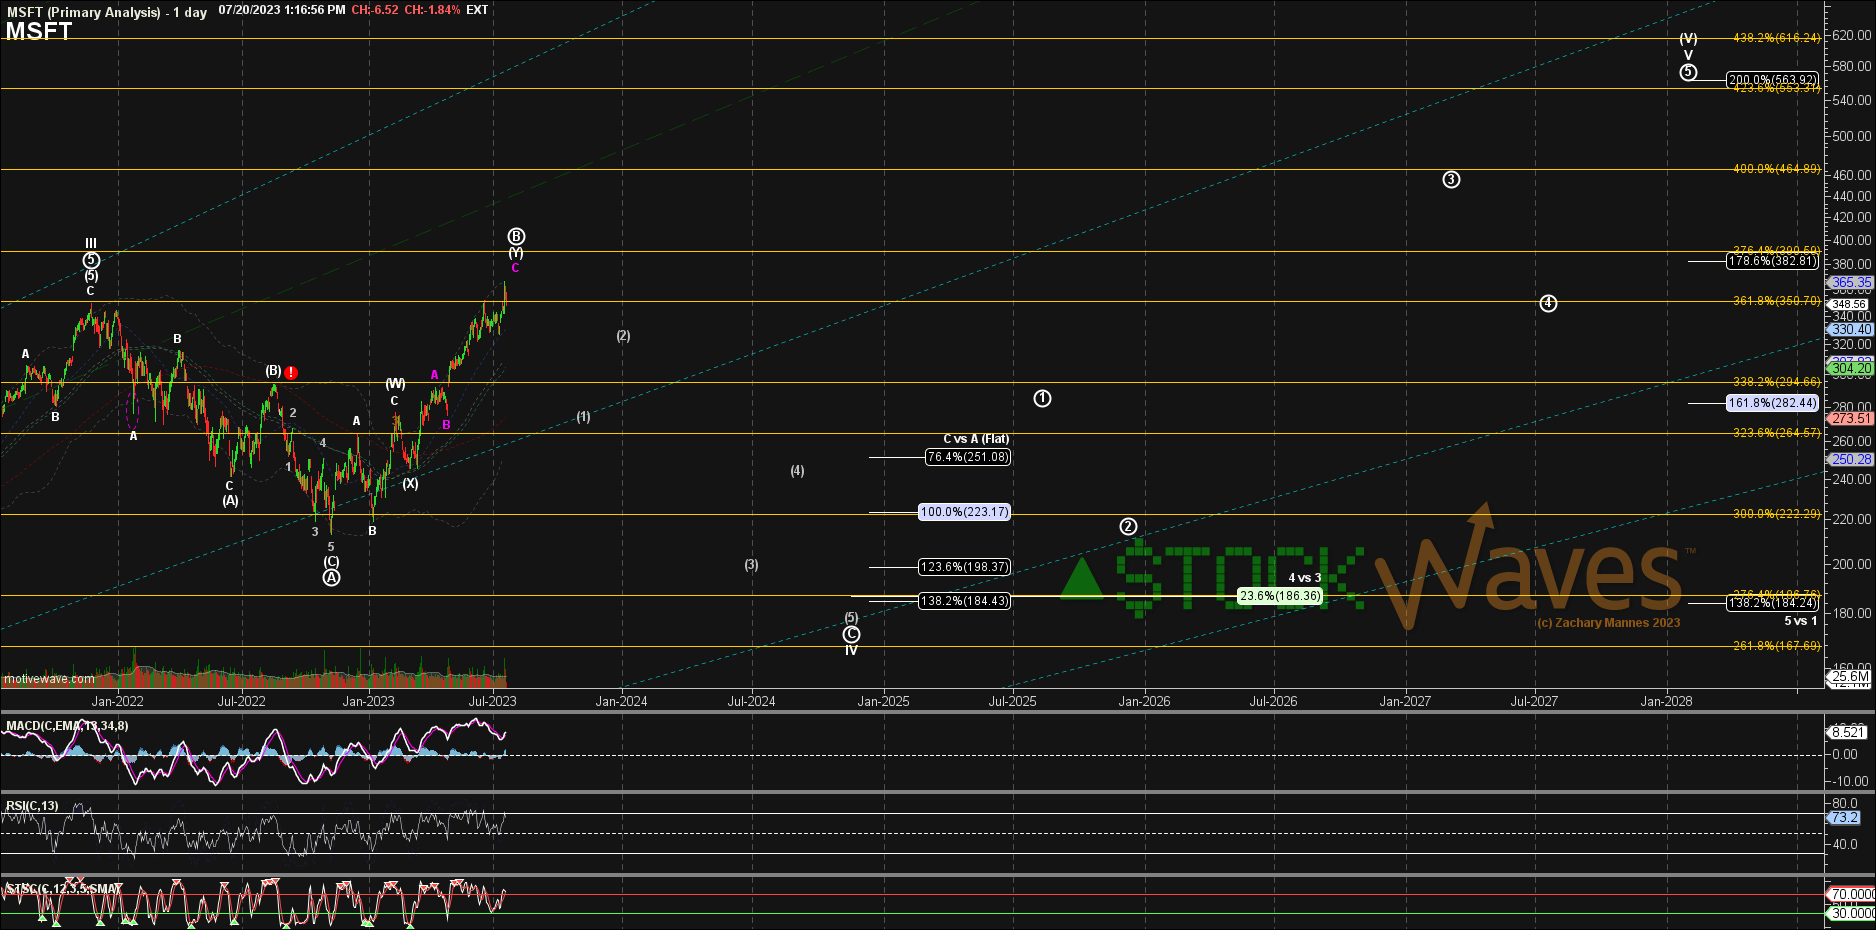Click the STSC(C,12,3,5,SMA) indicator label
Image resolution: width=1876 pixels, height=930 pixels.
[64, 889]
